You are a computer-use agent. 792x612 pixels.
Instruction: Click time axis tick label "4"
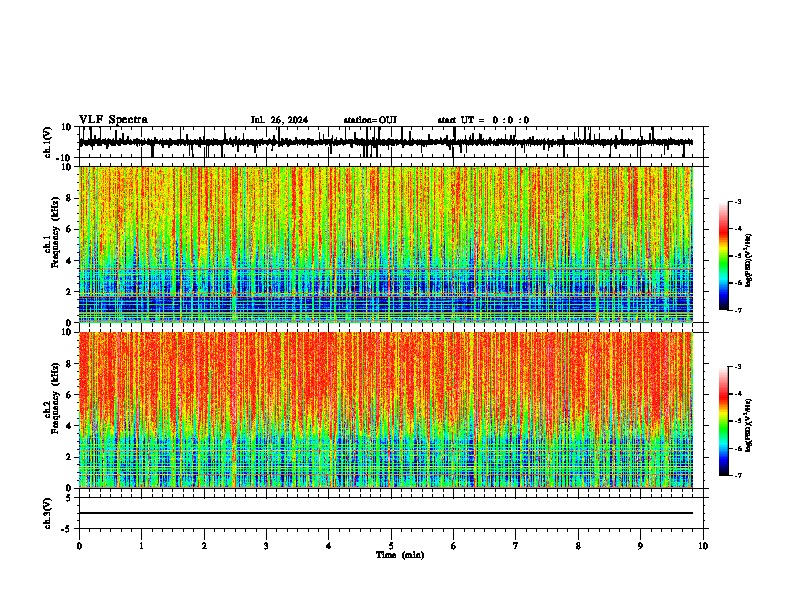[x=328, y=546]
